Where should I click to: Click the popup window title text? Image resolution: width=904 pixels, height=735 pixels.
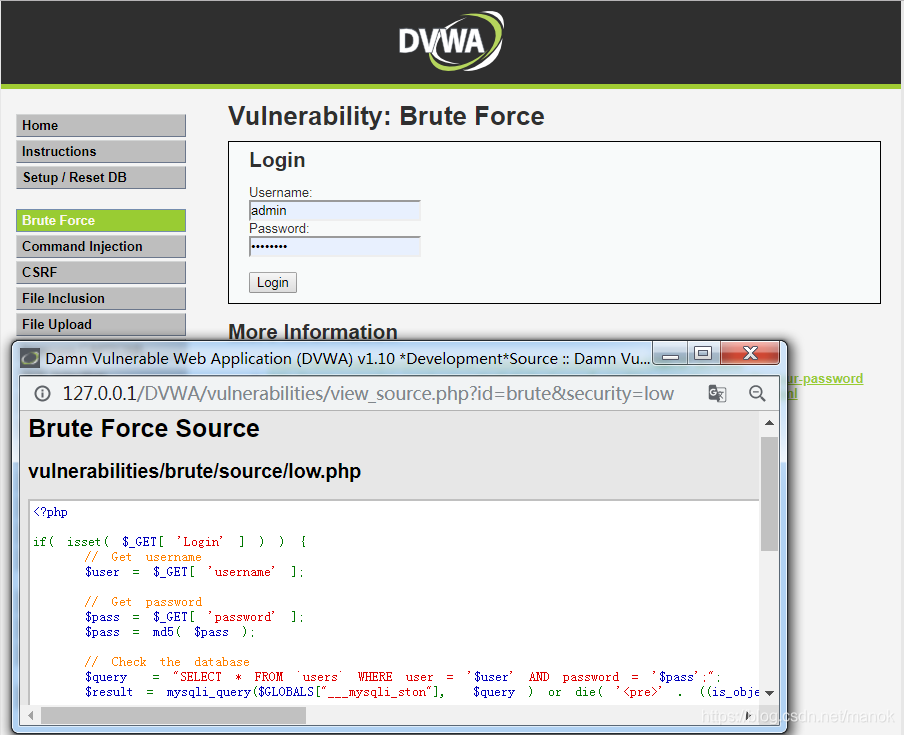tap(348, 359)
